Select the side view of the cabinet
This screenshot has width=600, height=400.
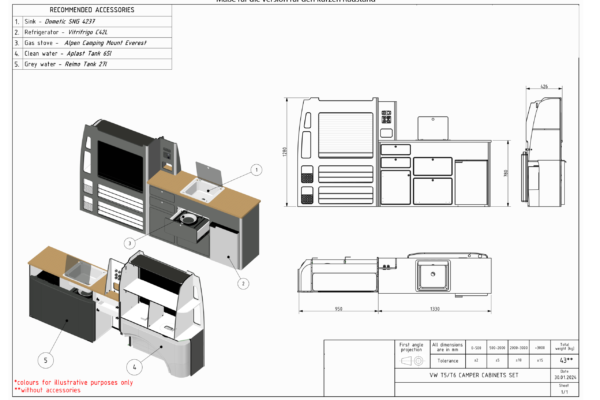pyautogui.click(x=548, y=150)
